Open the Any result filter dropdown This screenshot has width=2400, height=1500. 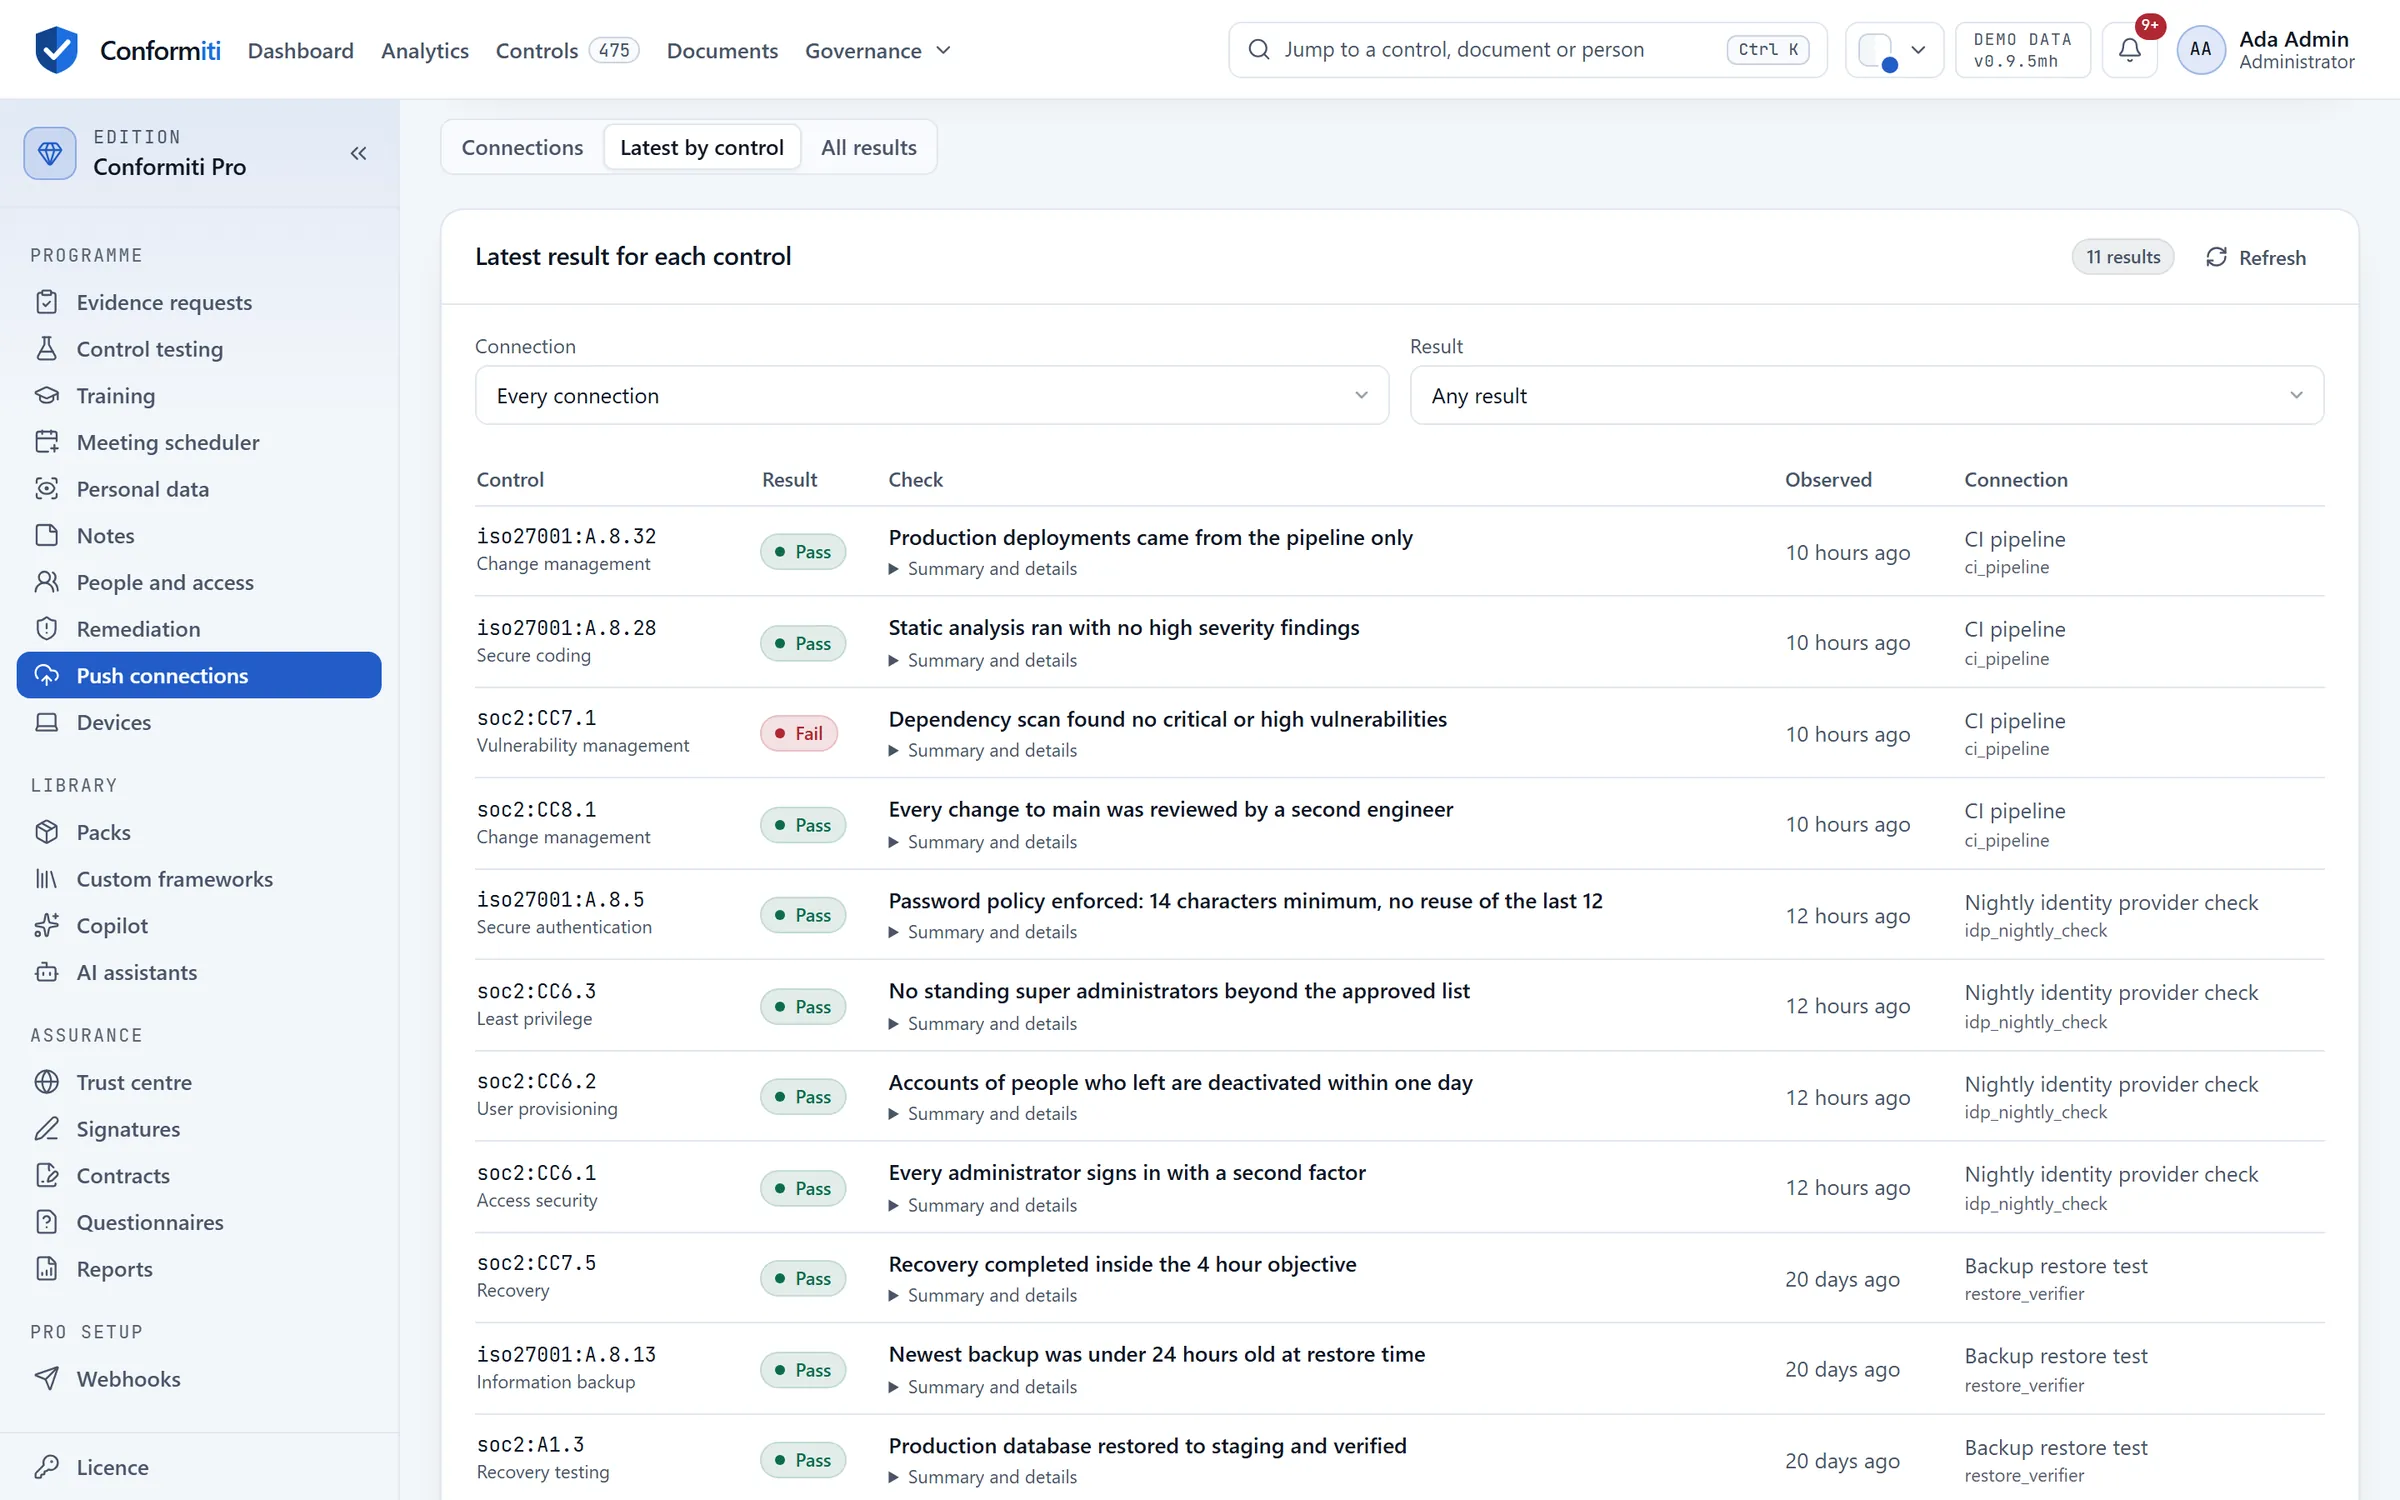click(1866, 396)
